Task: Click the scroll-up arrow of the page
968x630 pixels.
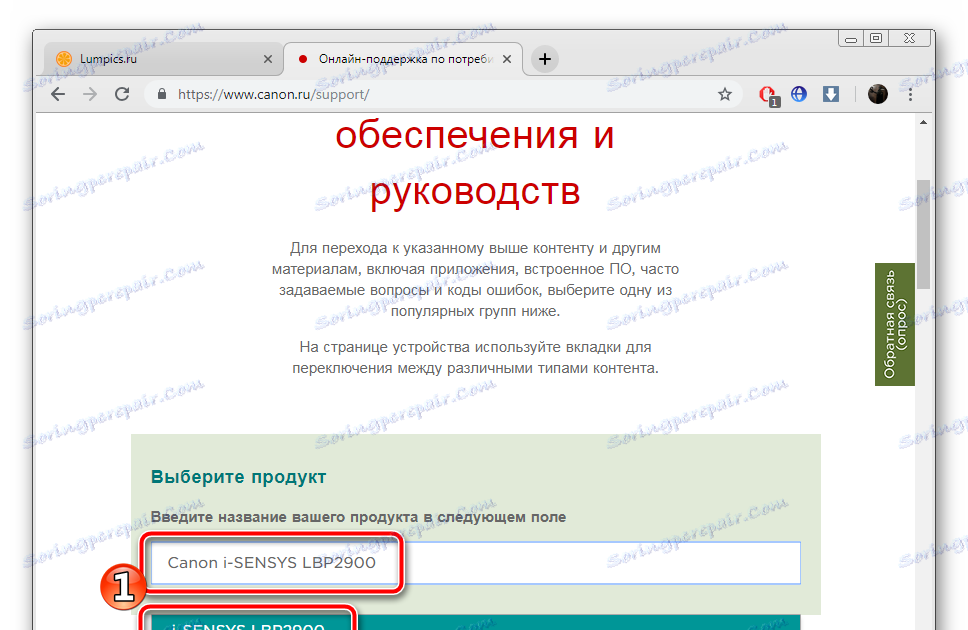Action: (x=924, y=122)
